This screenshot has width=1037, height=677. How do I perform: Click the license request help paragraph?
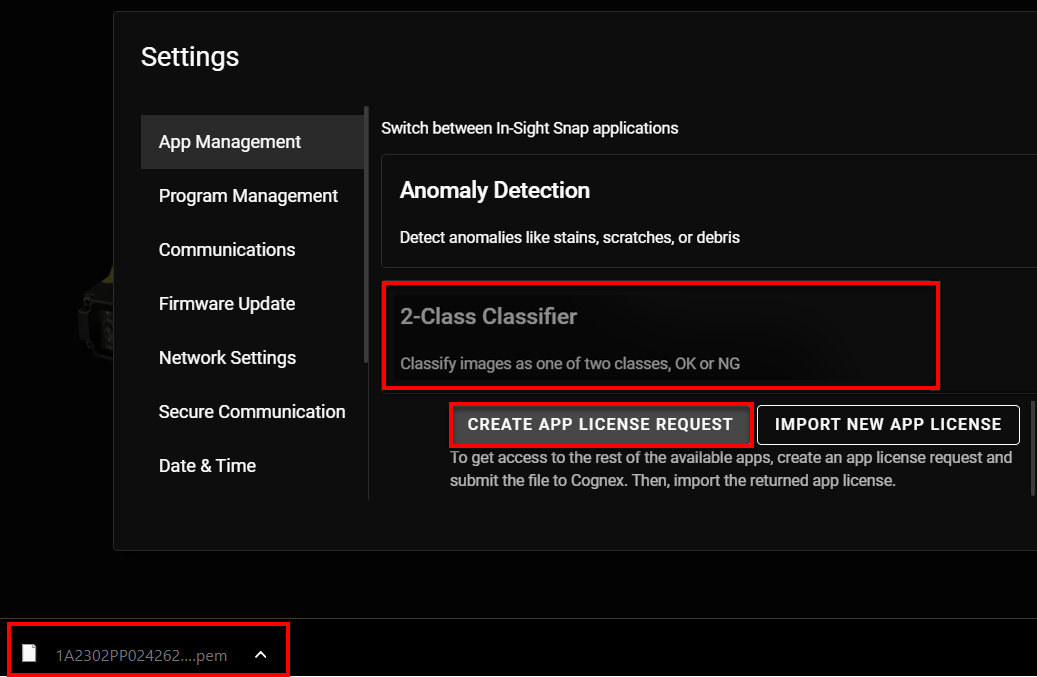[731, 469]
